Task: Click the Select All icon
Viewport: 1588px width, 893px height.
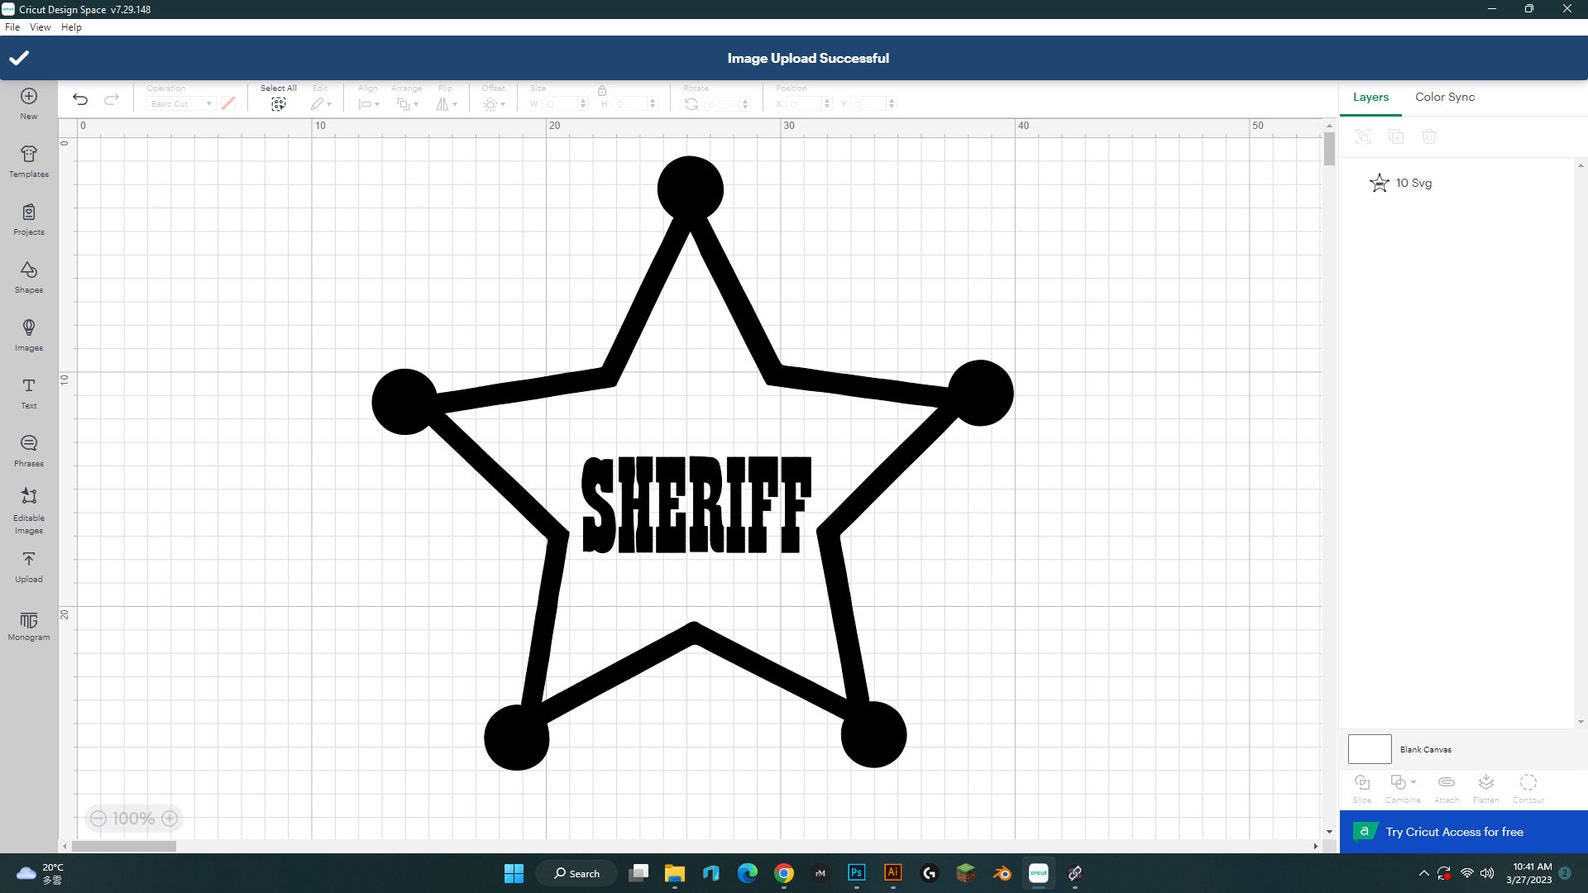Action: point(278,104)
